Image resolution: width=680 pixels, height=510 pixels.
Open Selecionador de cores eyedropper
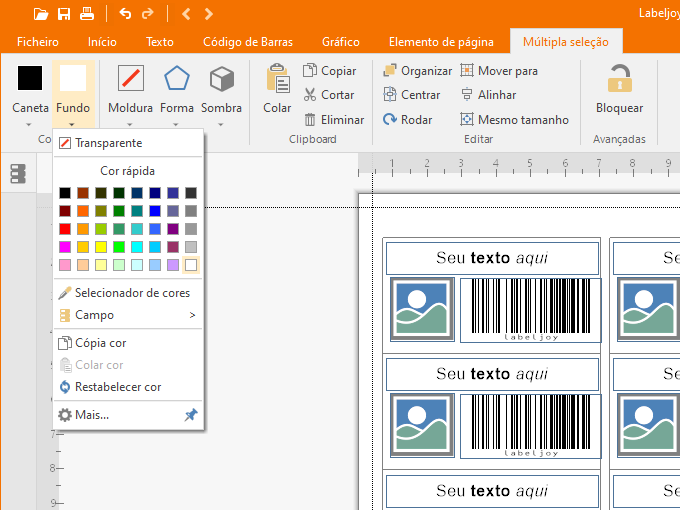tap(128, 293)
